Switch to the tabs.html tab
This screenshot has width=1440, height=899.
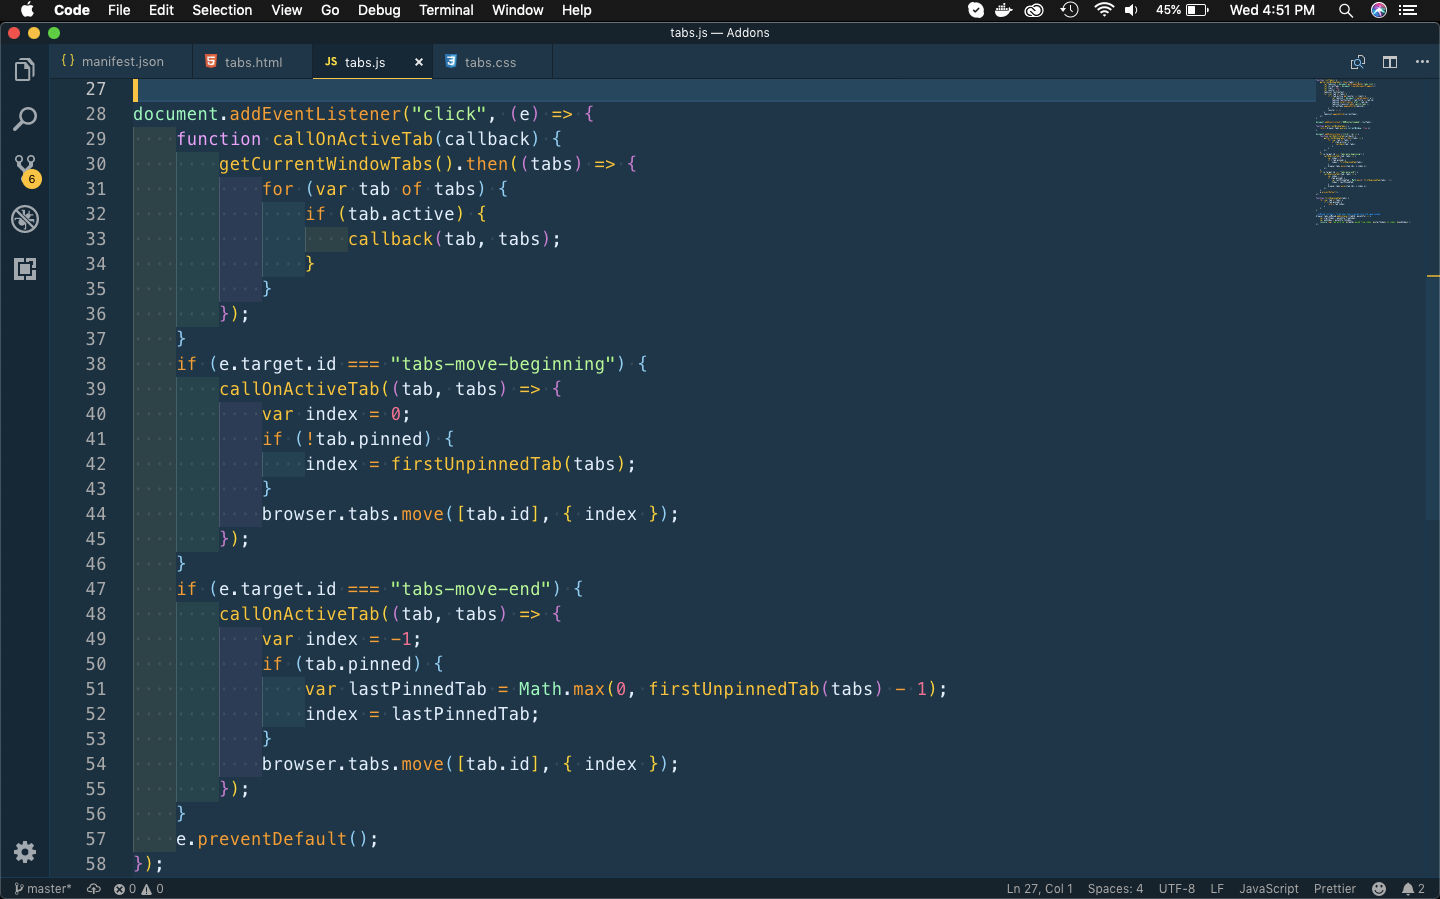pos(252,62)
